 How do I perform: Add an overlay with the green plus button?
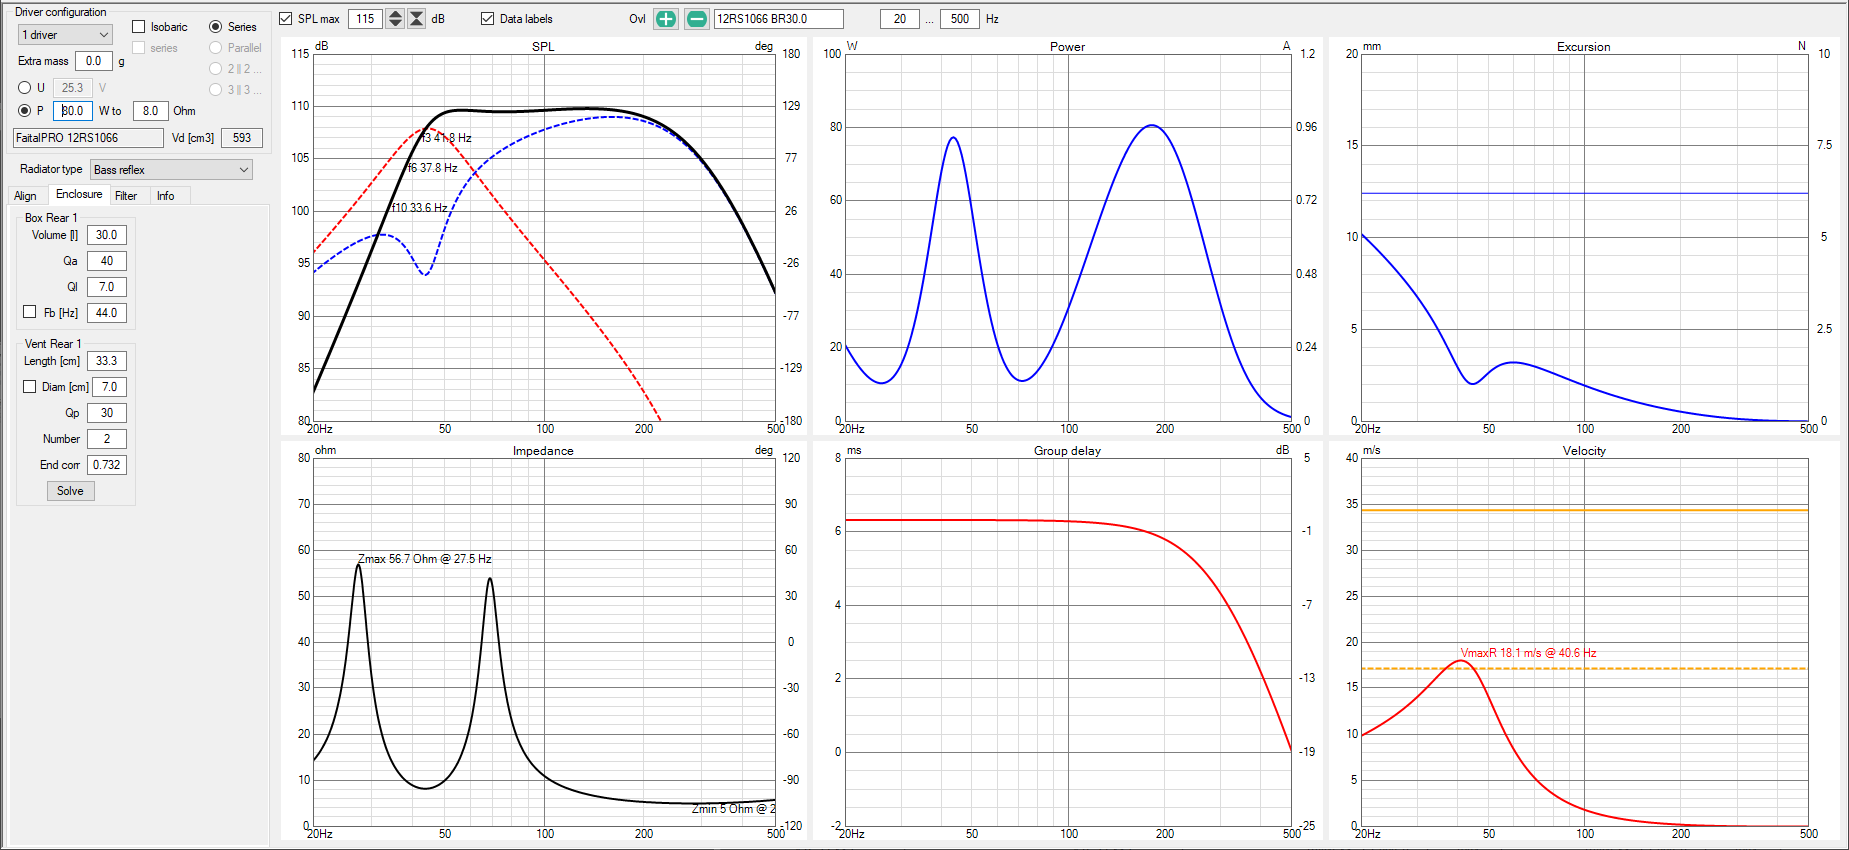click(x=665, y=19)
